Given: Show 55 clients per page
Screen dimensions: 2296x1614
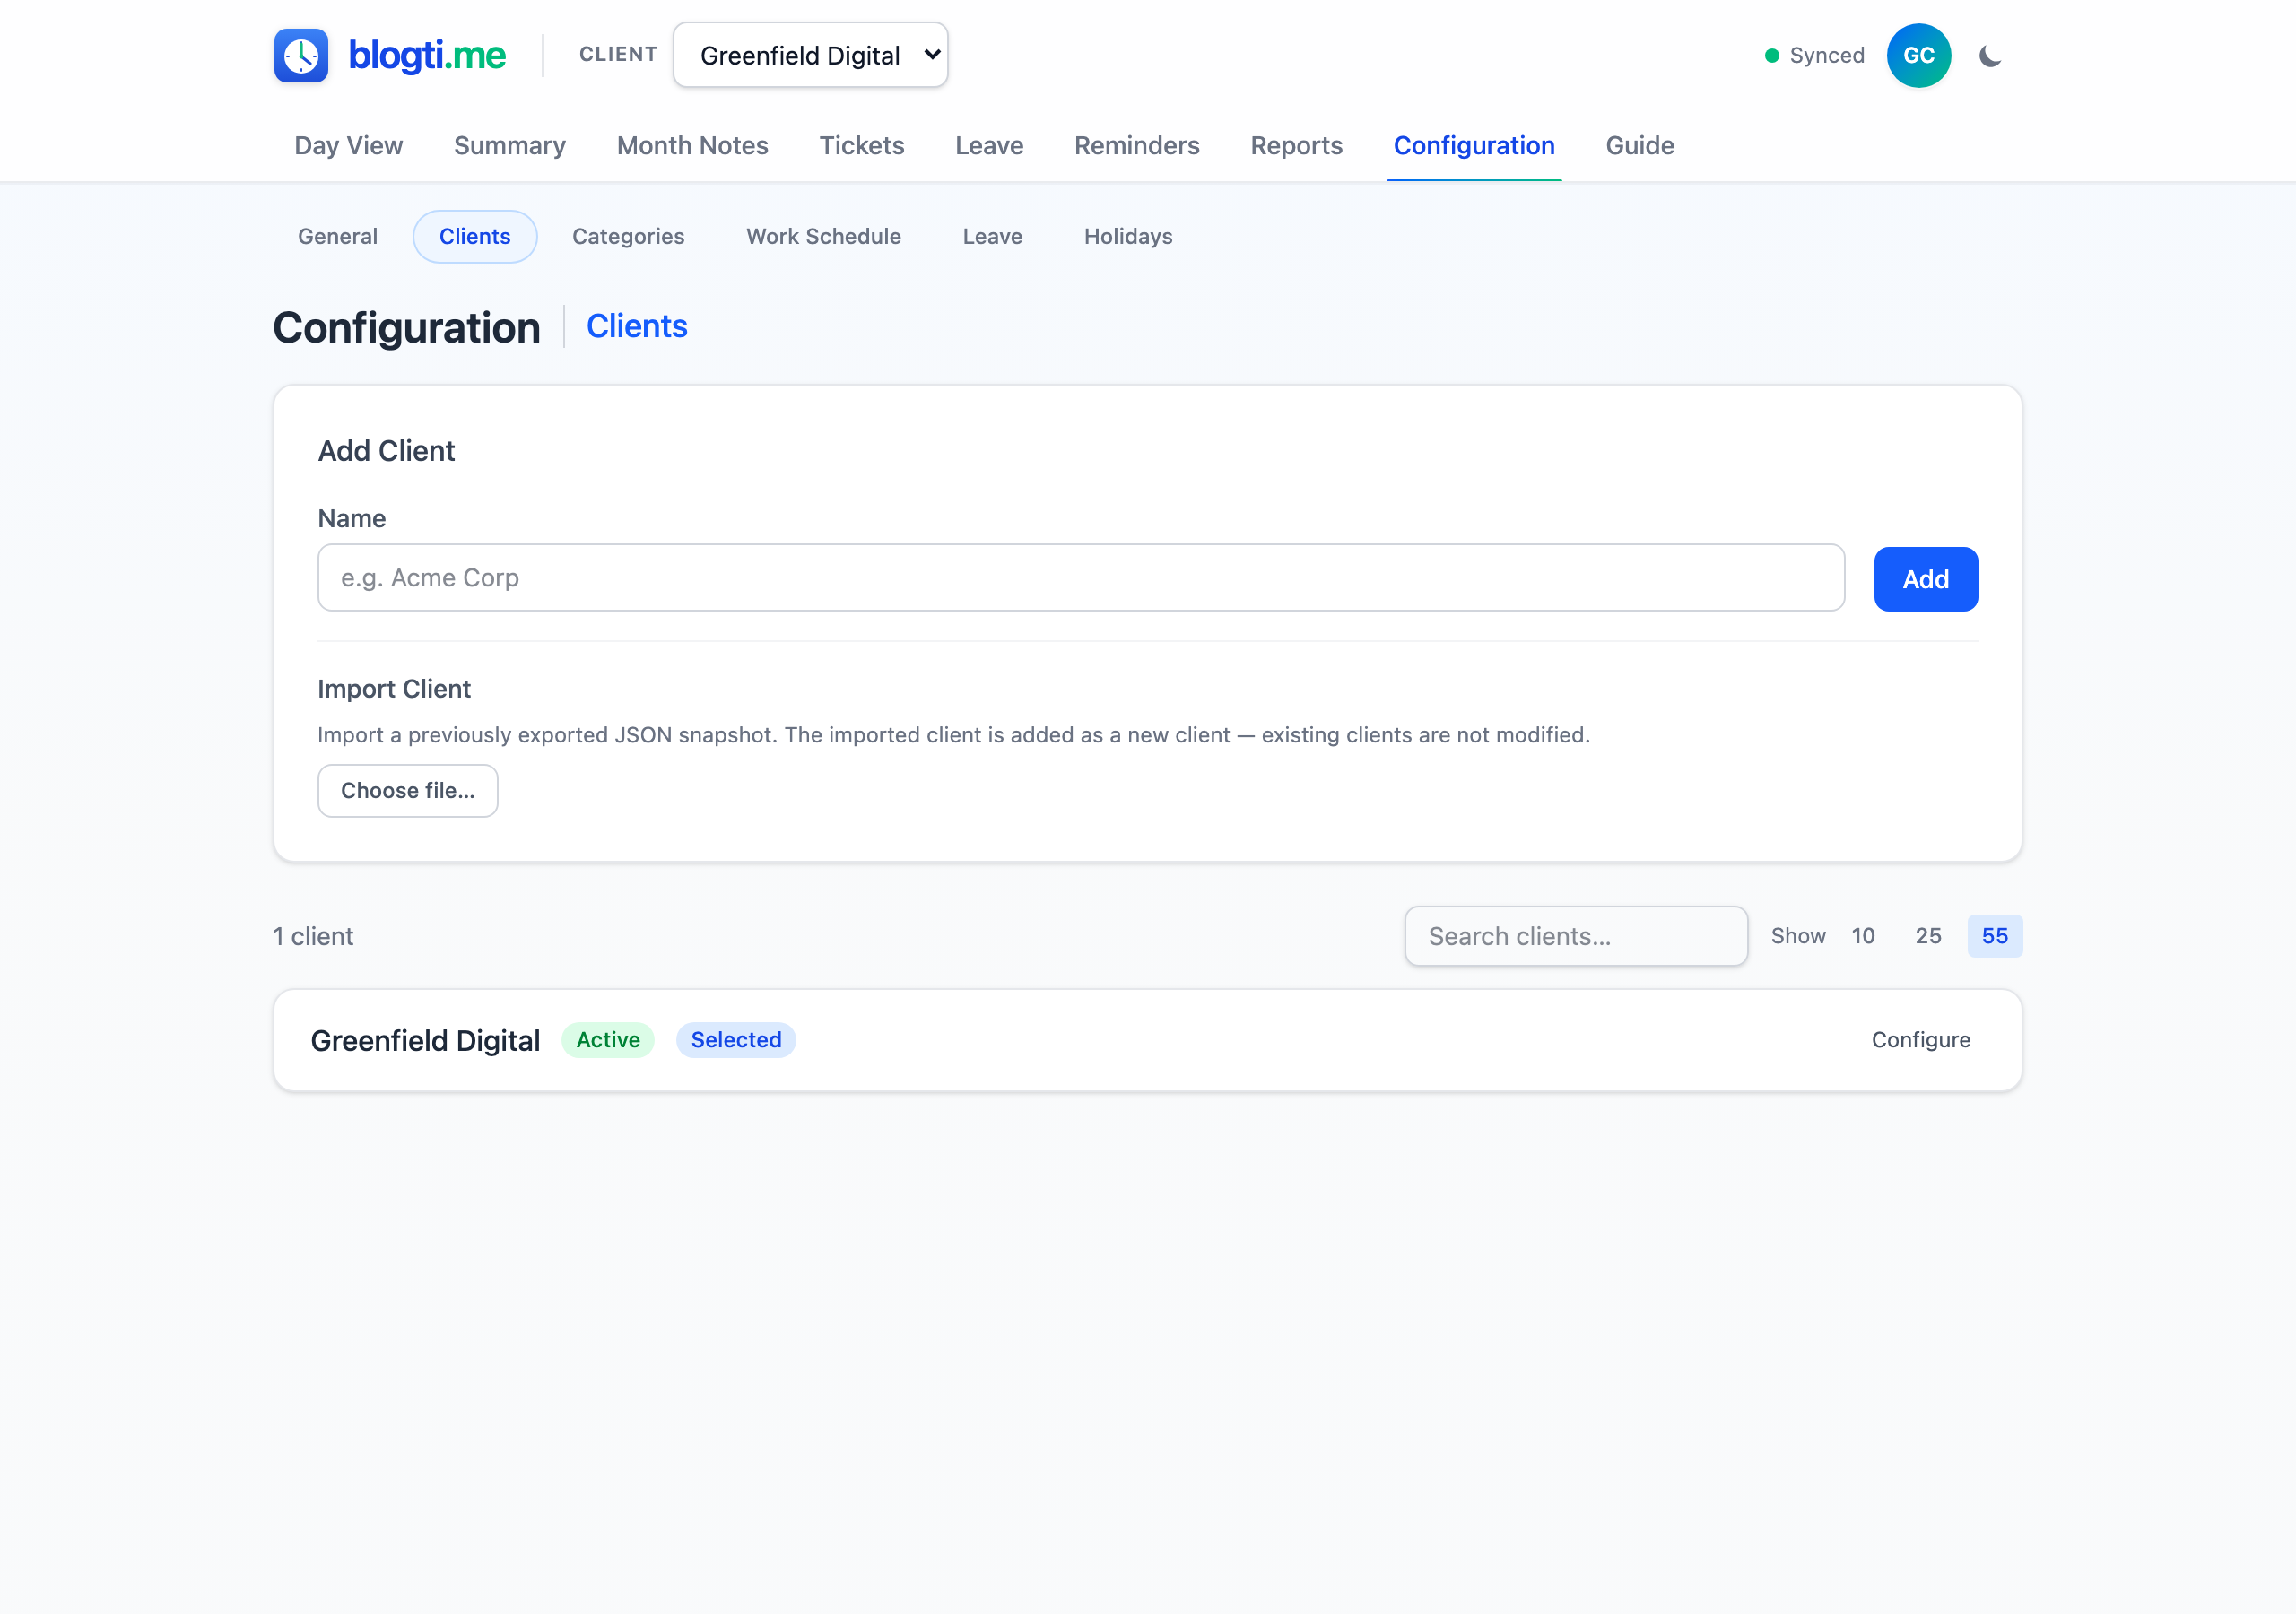Looking at the screenshot, I should click(1994, 936).
